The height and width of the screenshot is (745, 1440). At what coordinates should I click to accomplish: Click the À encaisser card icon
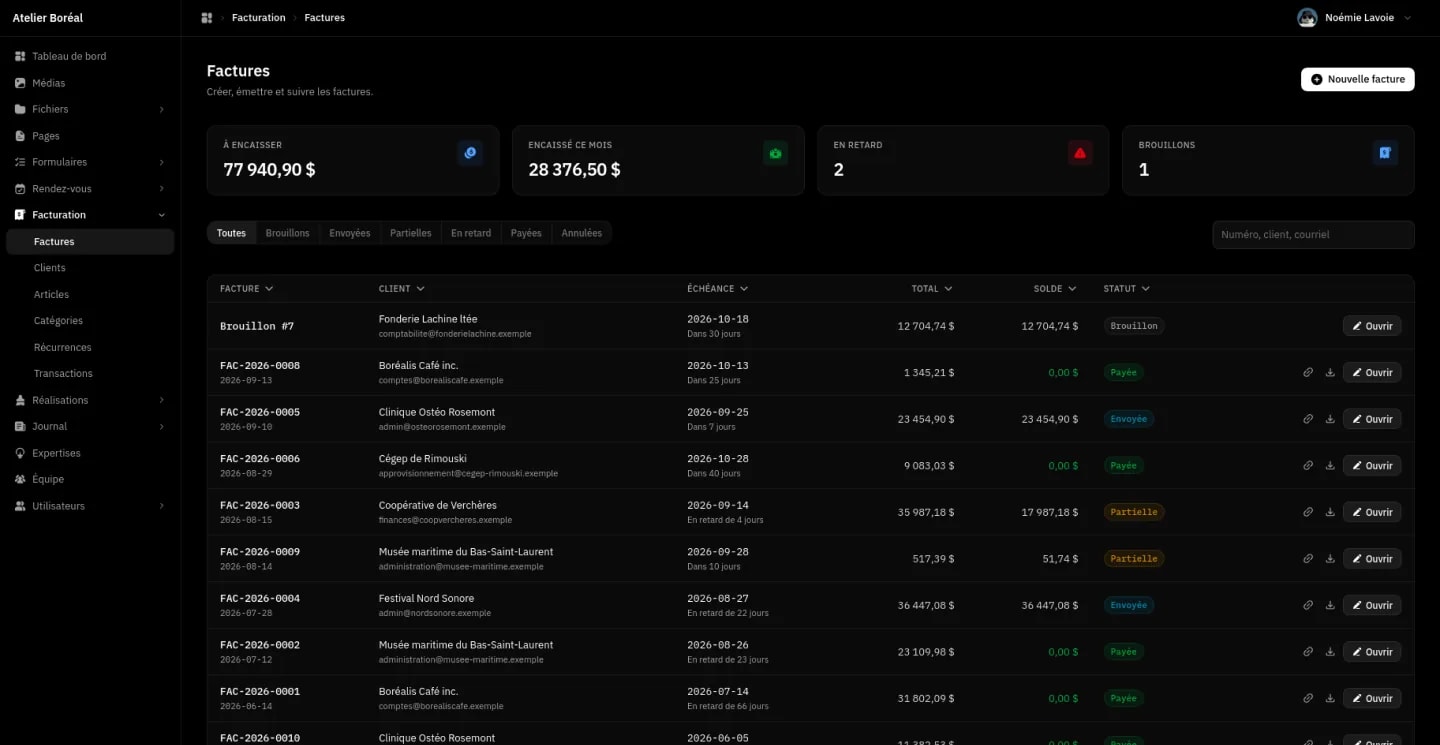point(470,153)
